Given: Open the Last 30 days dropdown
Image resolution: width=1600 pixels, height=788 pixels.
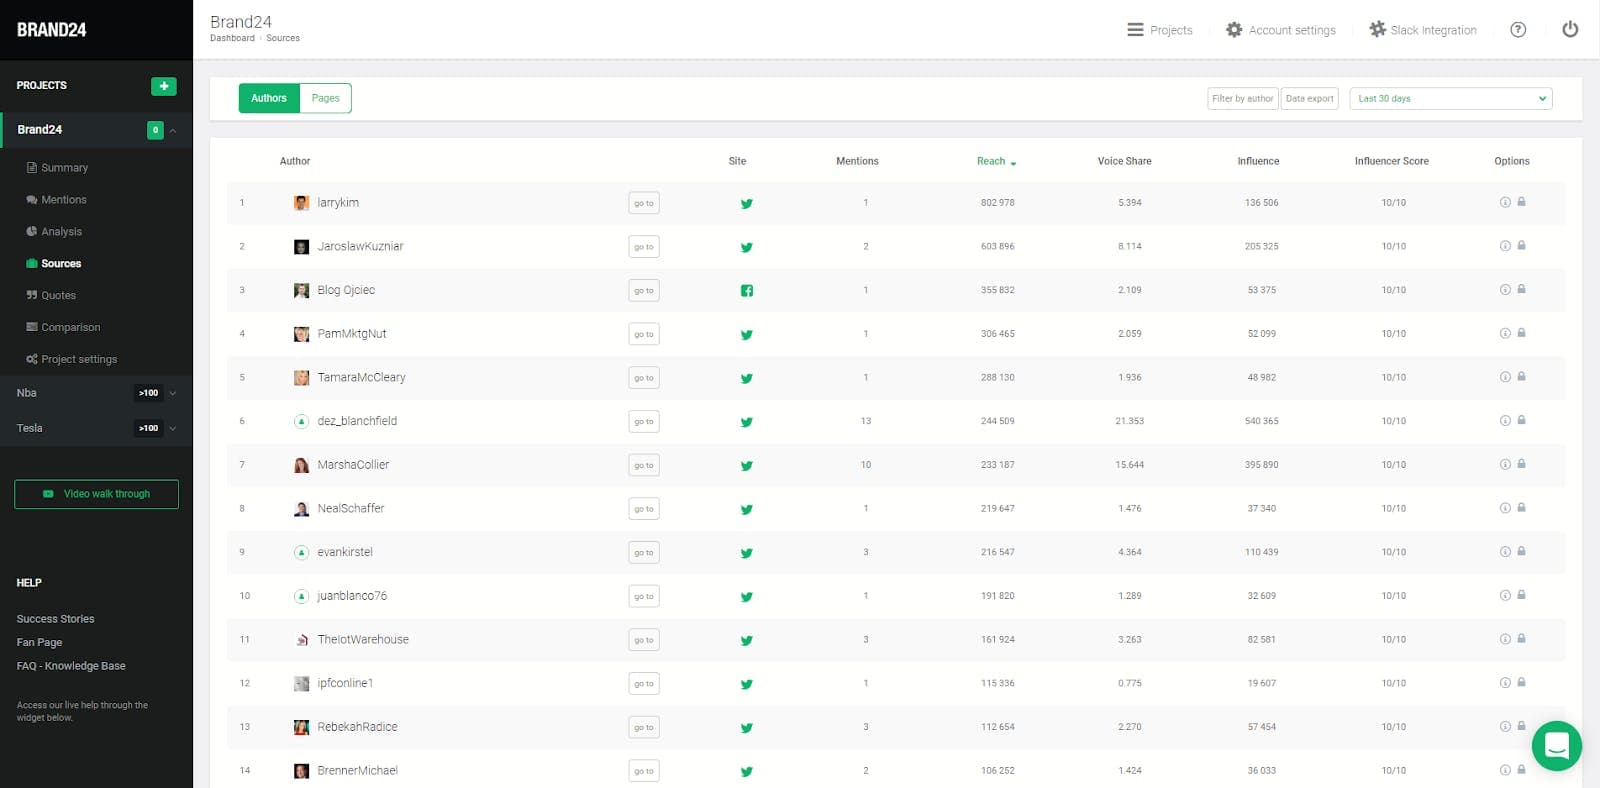Looking at the screenshot, I should (1451, 98).
